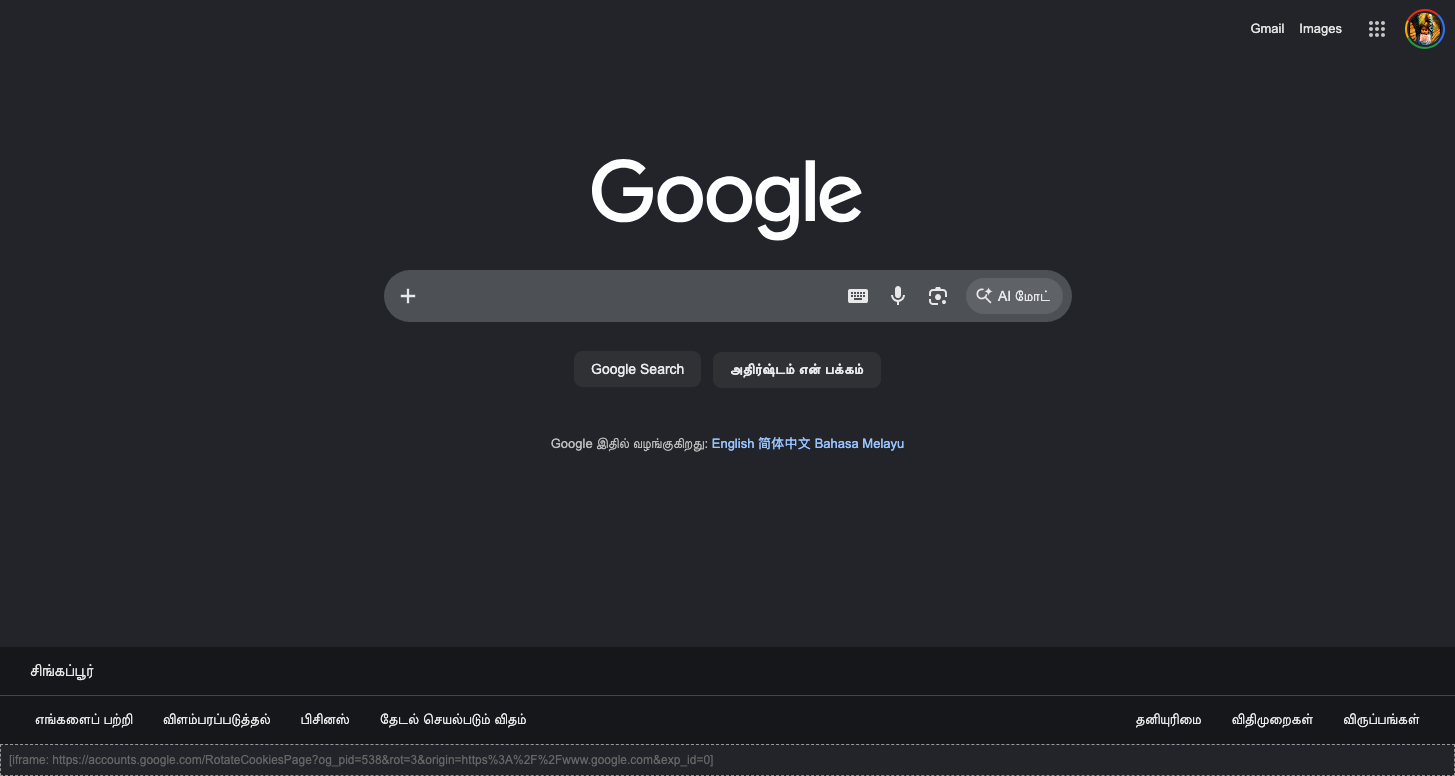Open the விதிமுறைகள் footer link
Screen dimensions: 1455x776
point(1272,720)
